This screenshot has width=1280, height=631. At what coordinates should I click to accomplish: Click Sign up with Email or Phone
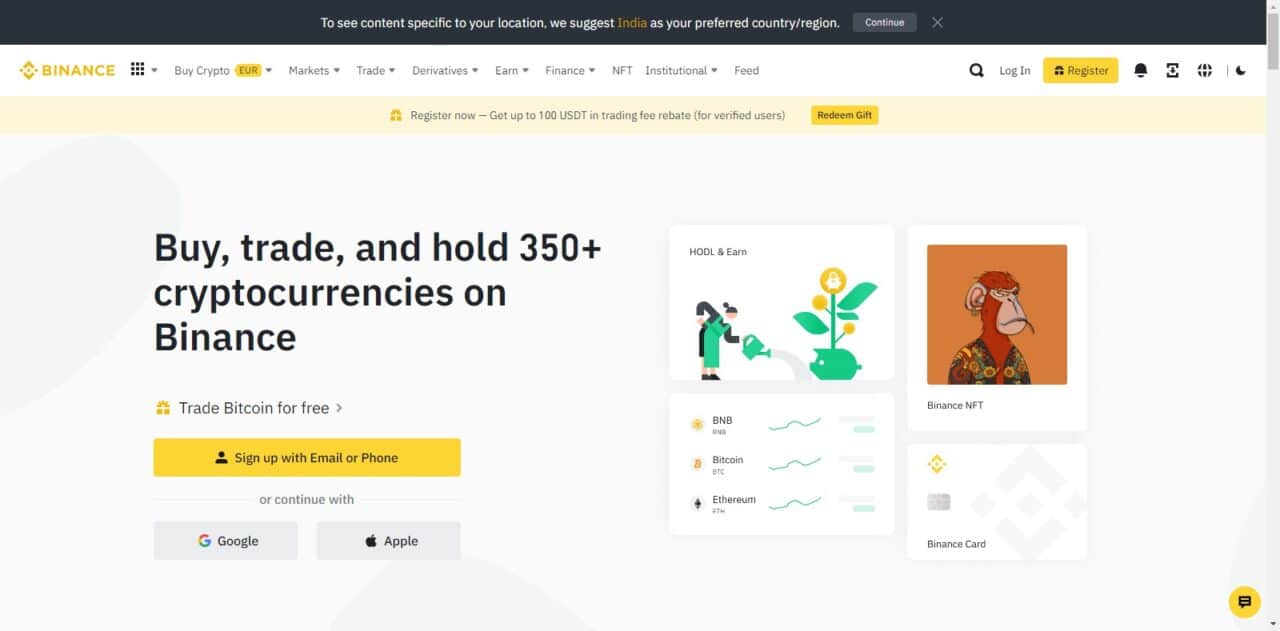(307, 457)
